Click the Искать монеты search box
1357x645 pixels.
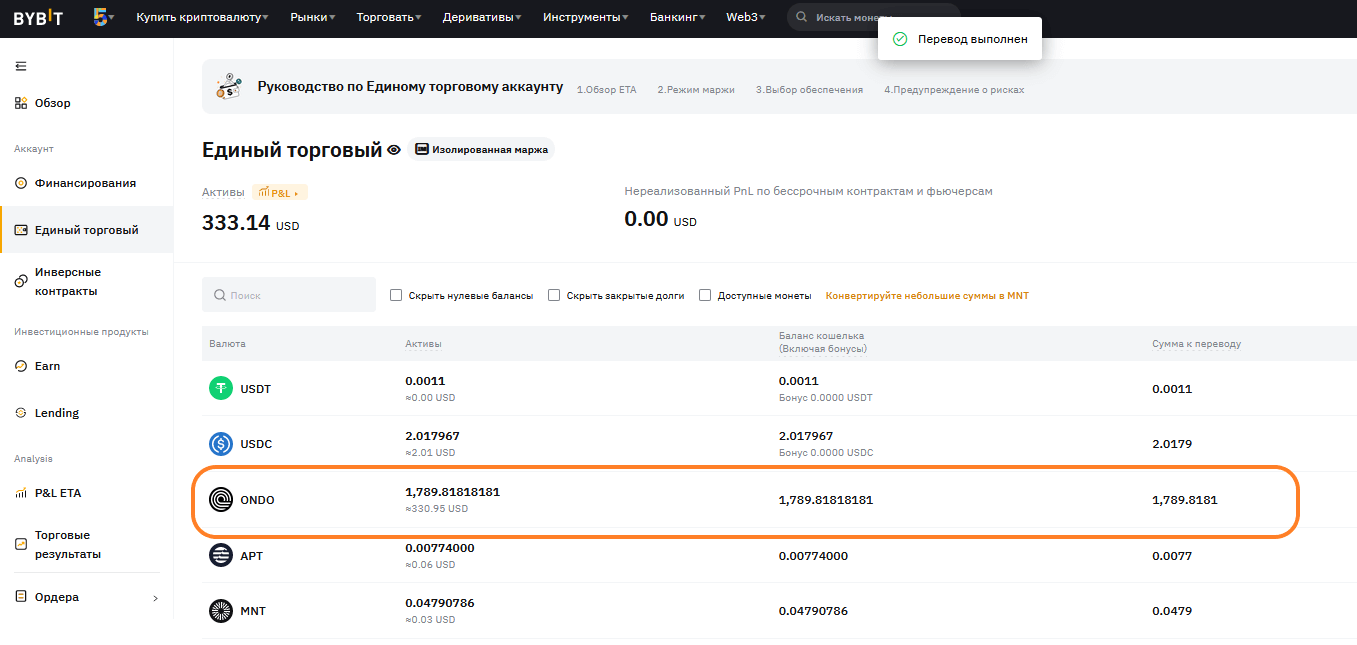(x=873, y=18)
